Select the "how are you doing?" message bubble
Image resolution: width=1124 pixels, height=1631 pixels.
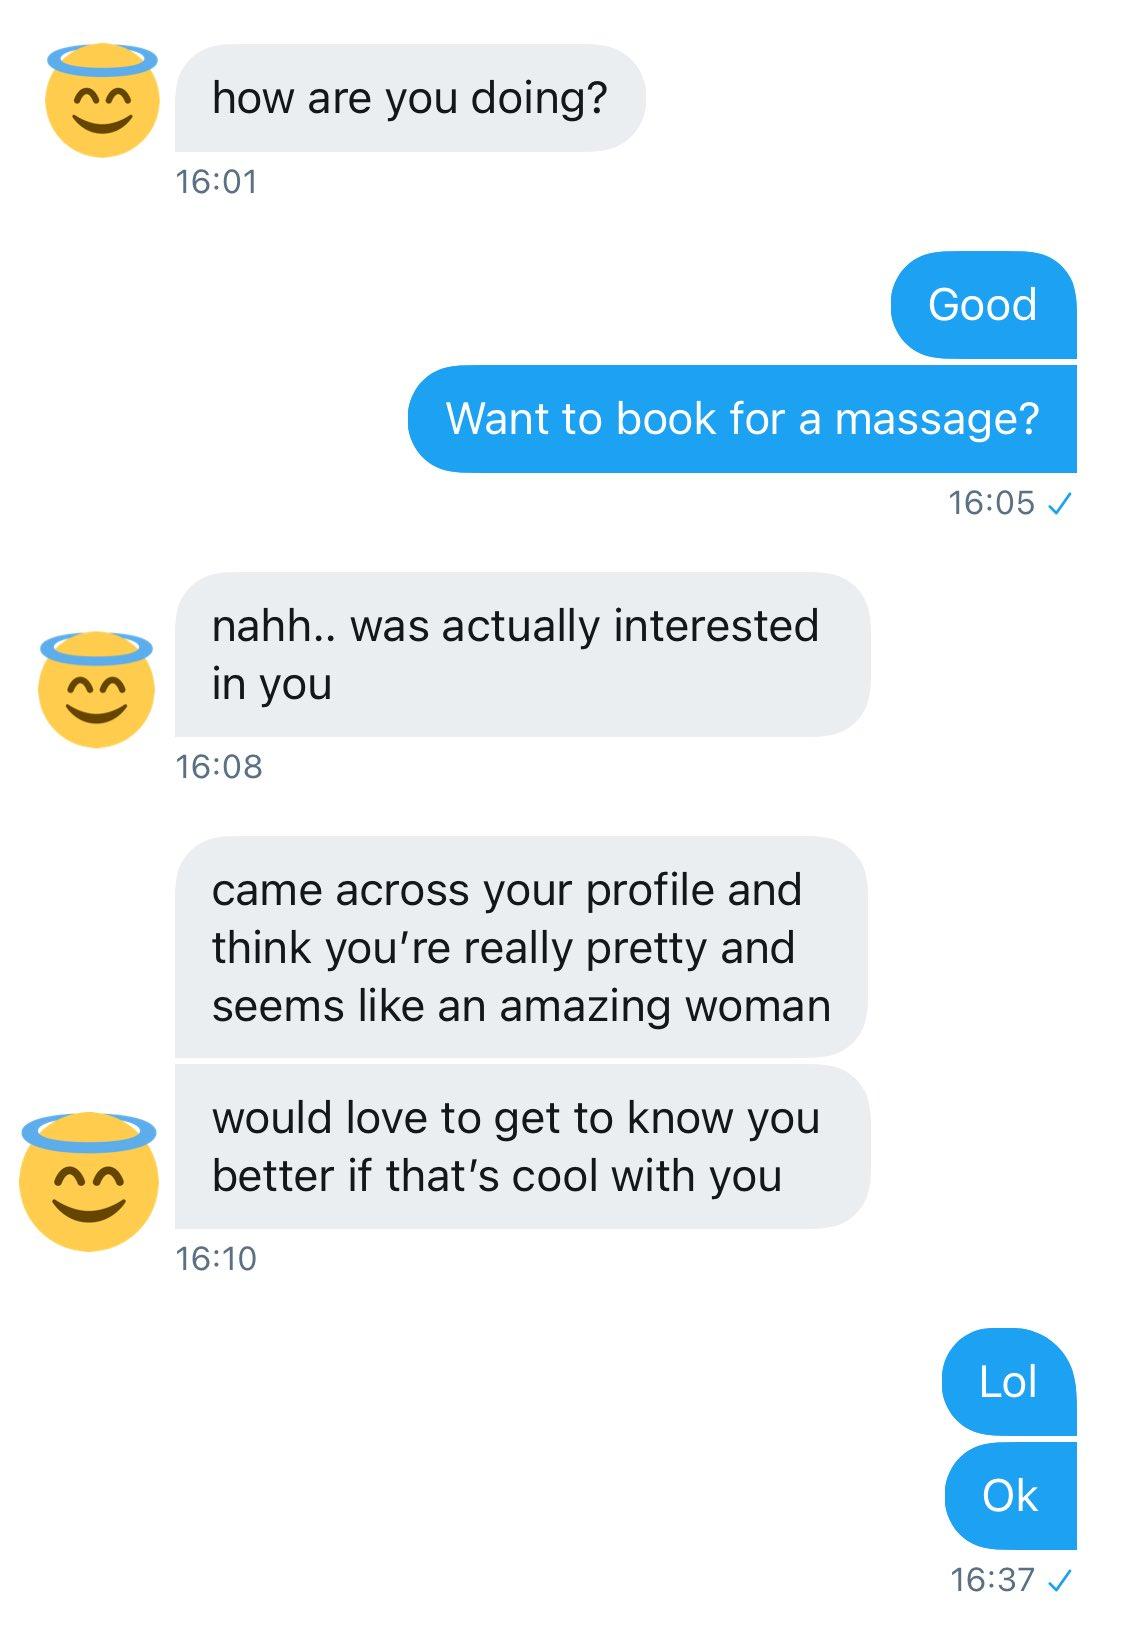tap(410, 99)
